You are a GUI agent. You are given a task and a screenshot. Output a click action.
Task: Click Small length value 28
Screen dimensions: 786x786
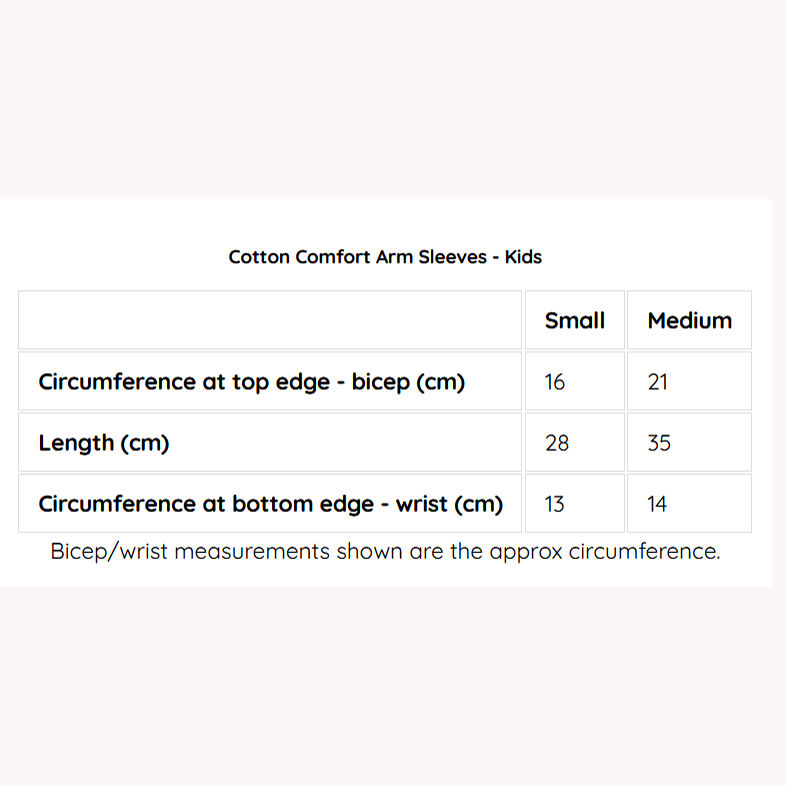pos(557,443)
